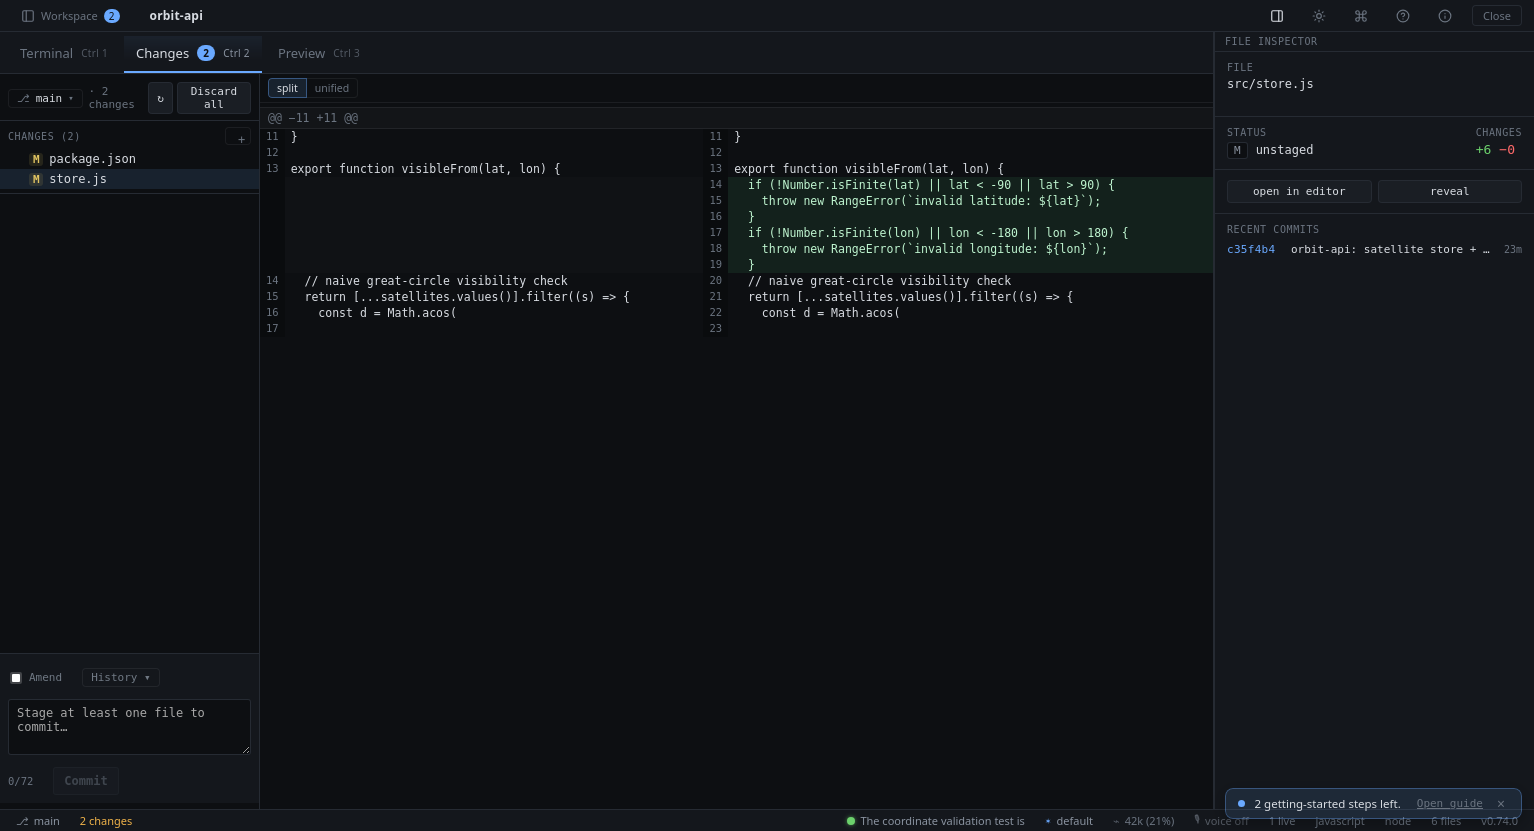Click the blue Workspace count badge
This screenshot has width=1534, height=831.
pos(112,16)
